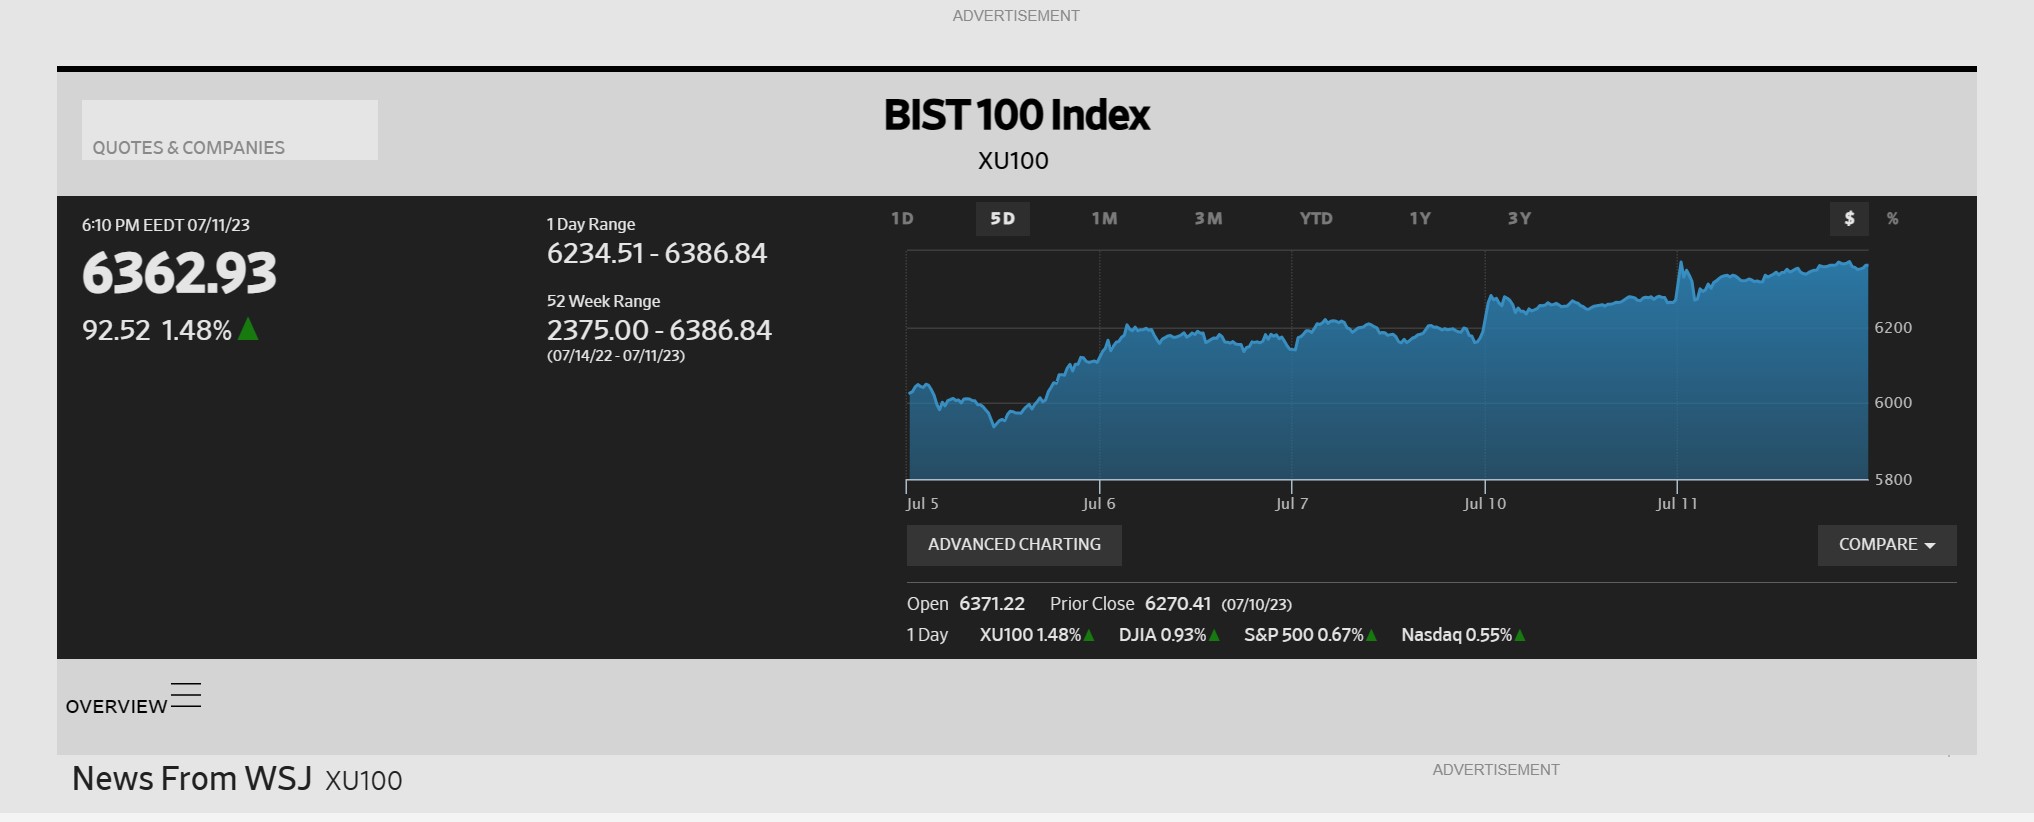Click the Jul 7 marker on the chart axis
2034x822 pixels.
coord(1292,503)
